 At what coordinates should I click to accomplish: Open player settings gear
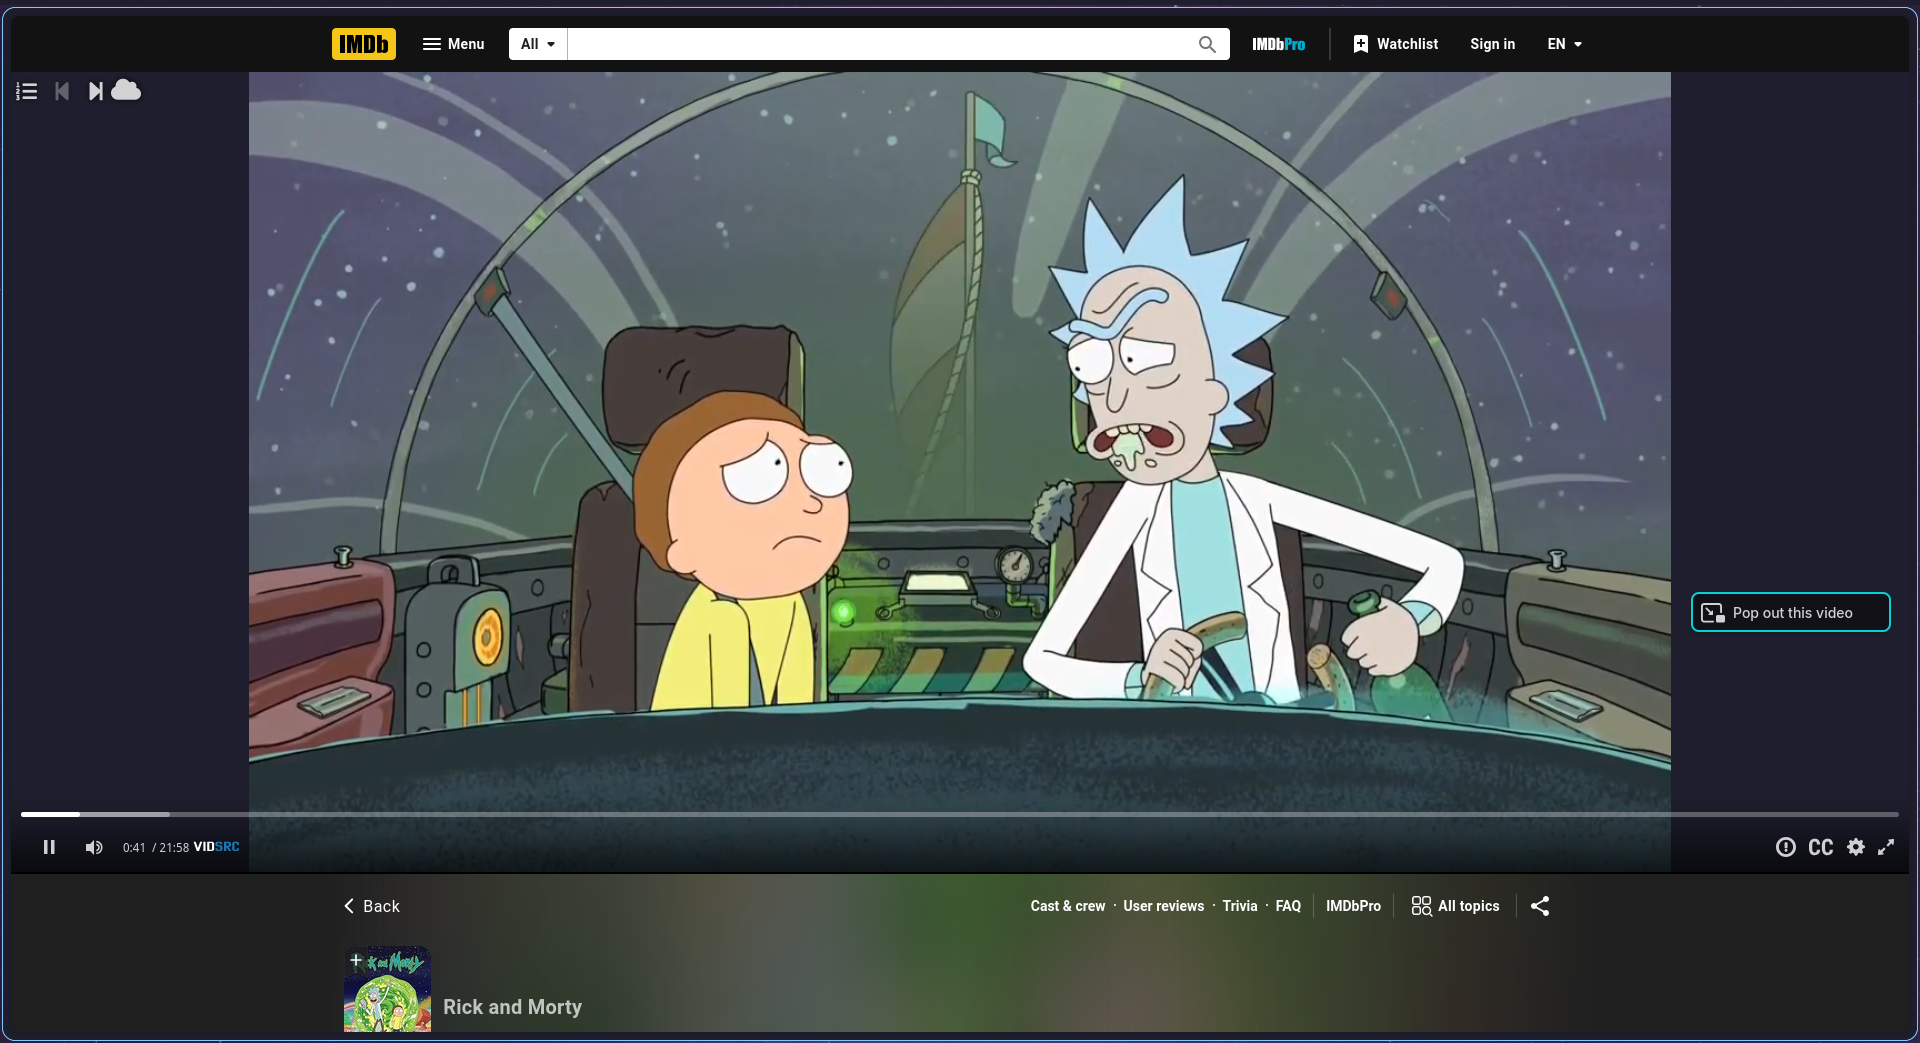[1856, 847]
